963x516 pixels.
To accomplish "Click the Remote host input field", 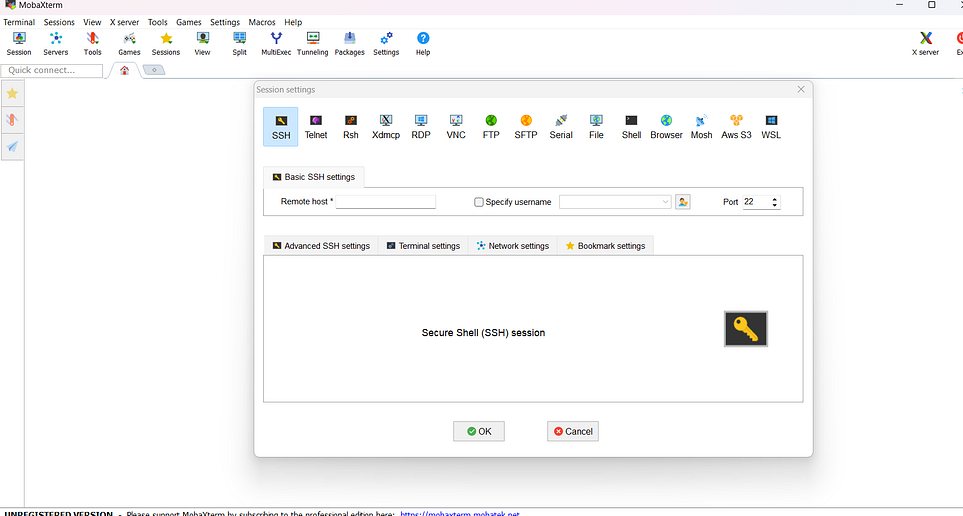I will 386,201.
